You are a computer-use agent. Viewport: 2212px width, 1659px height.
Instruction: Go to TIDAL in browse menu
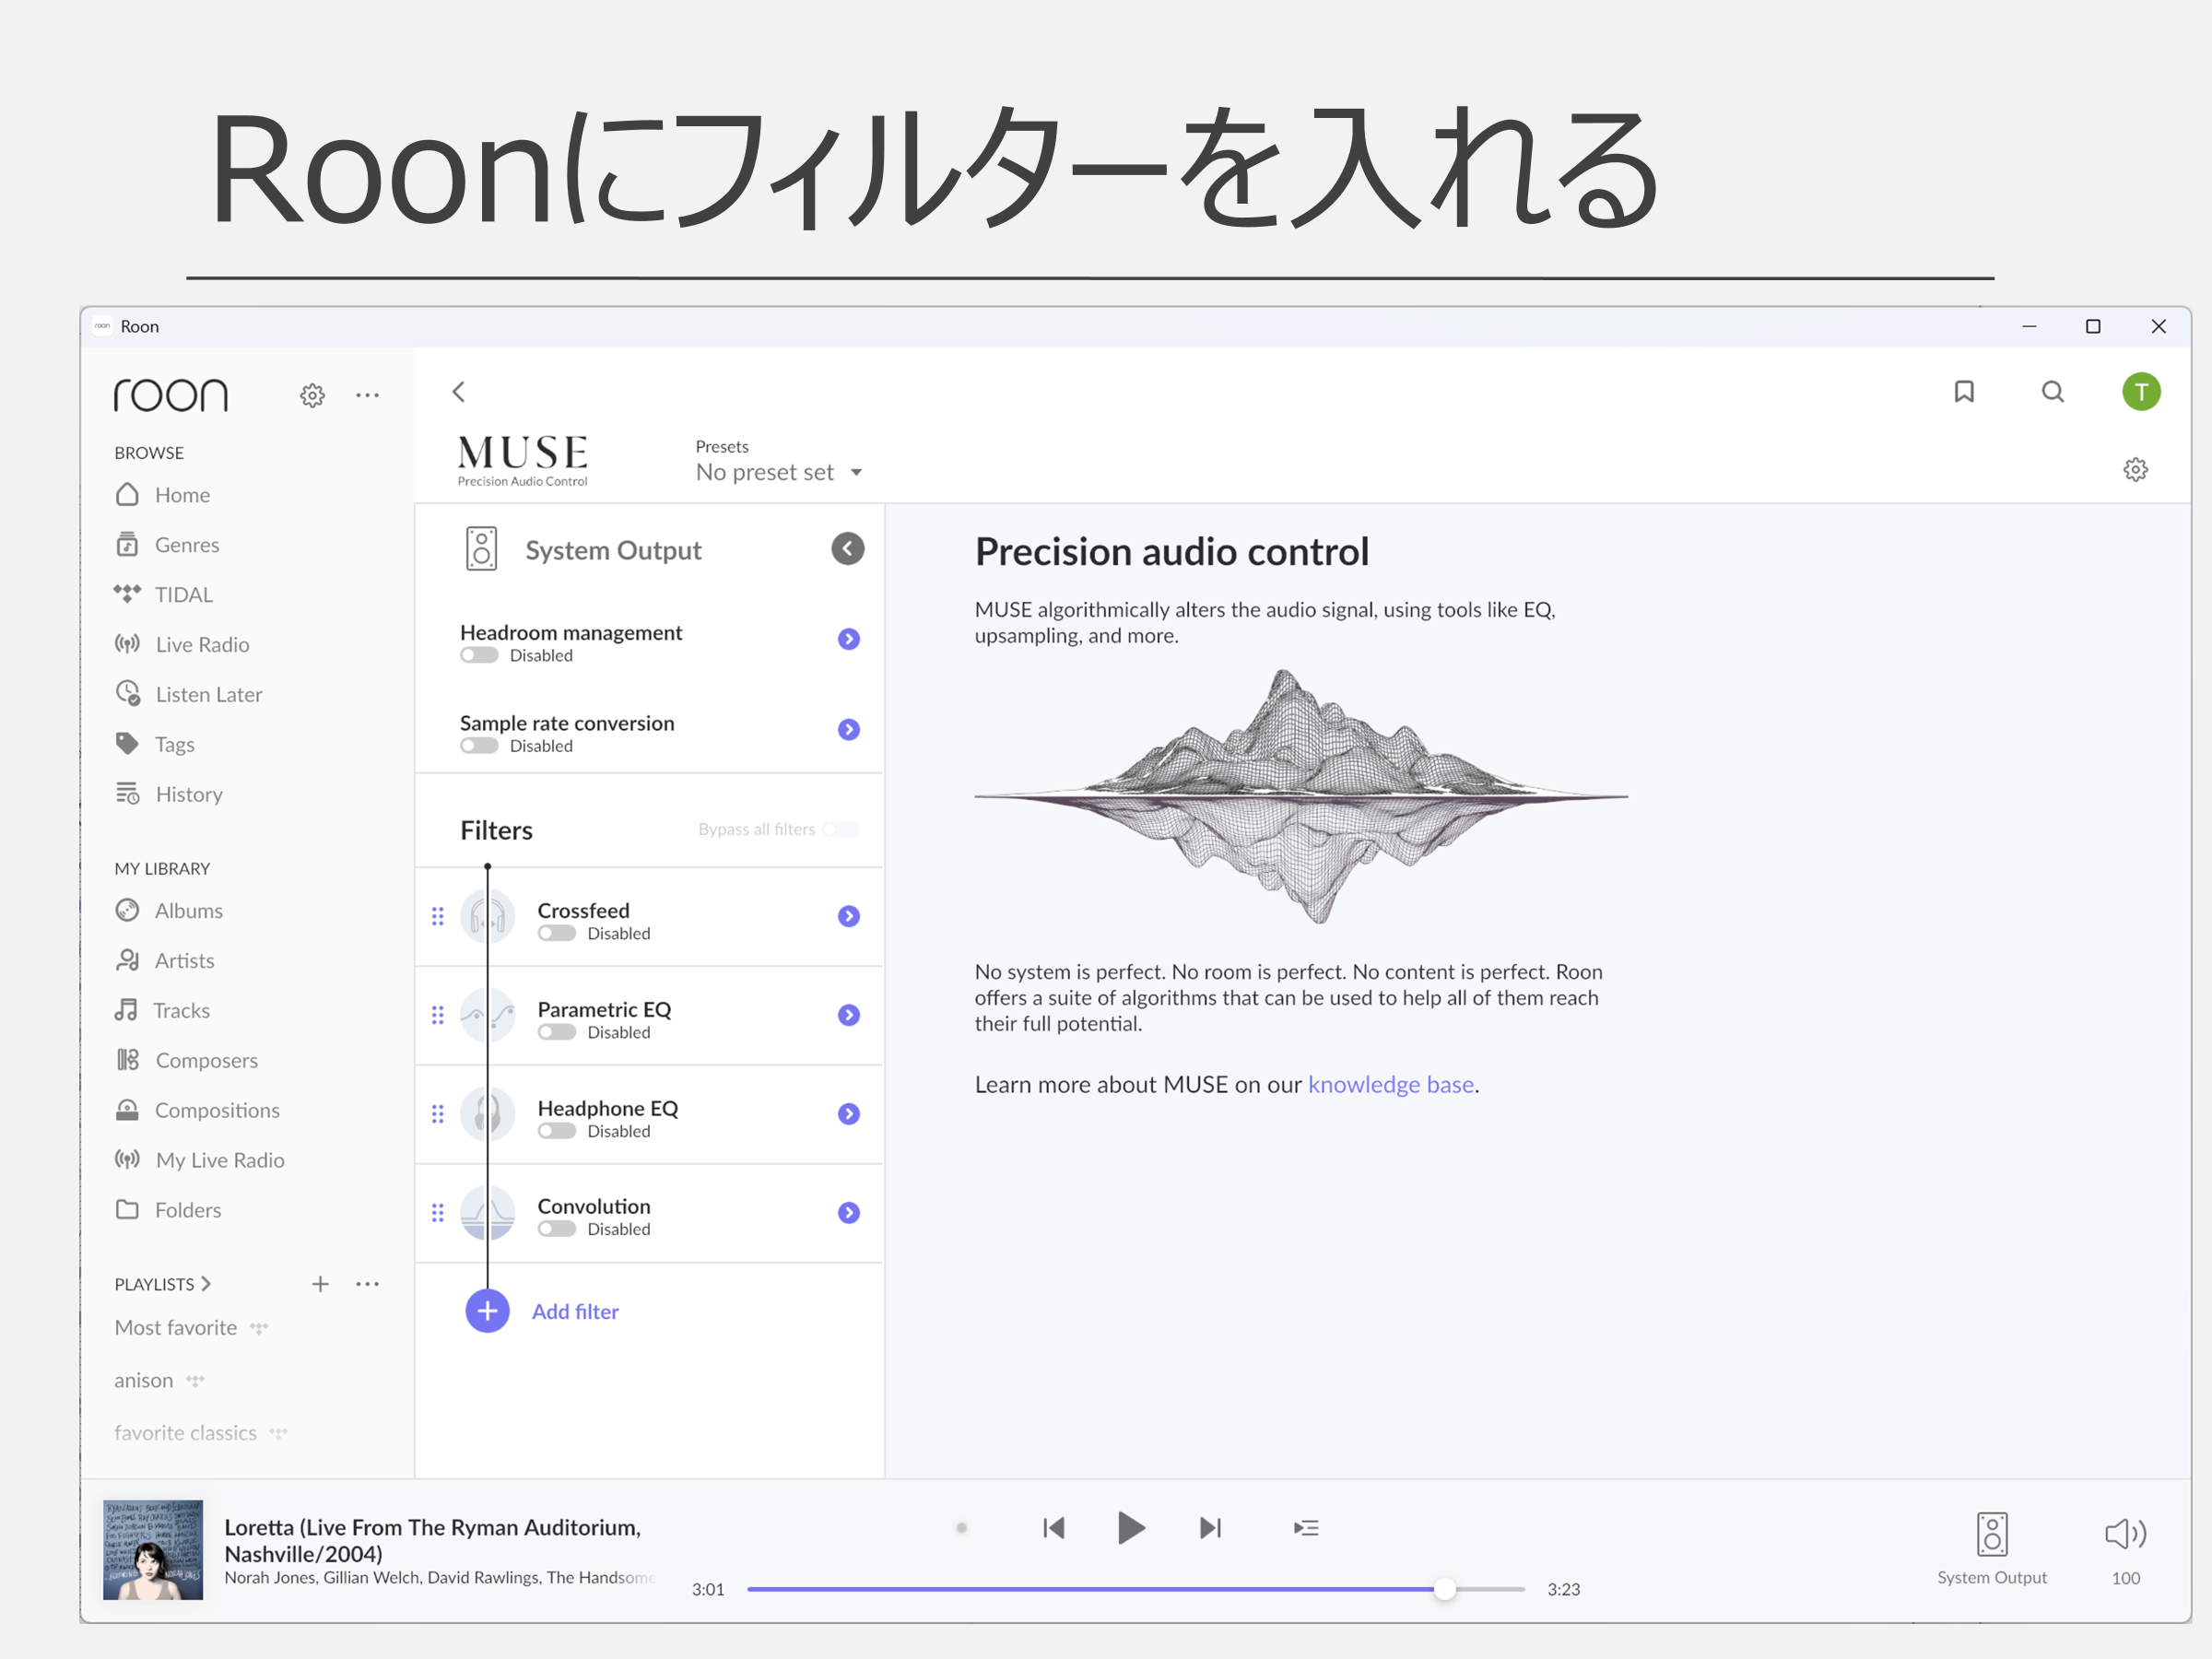[x=183, y=595]
